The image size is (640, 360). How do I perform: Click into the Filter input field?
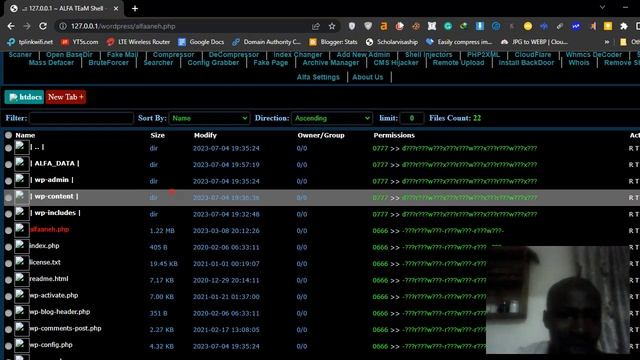click(x=81, y=118)
